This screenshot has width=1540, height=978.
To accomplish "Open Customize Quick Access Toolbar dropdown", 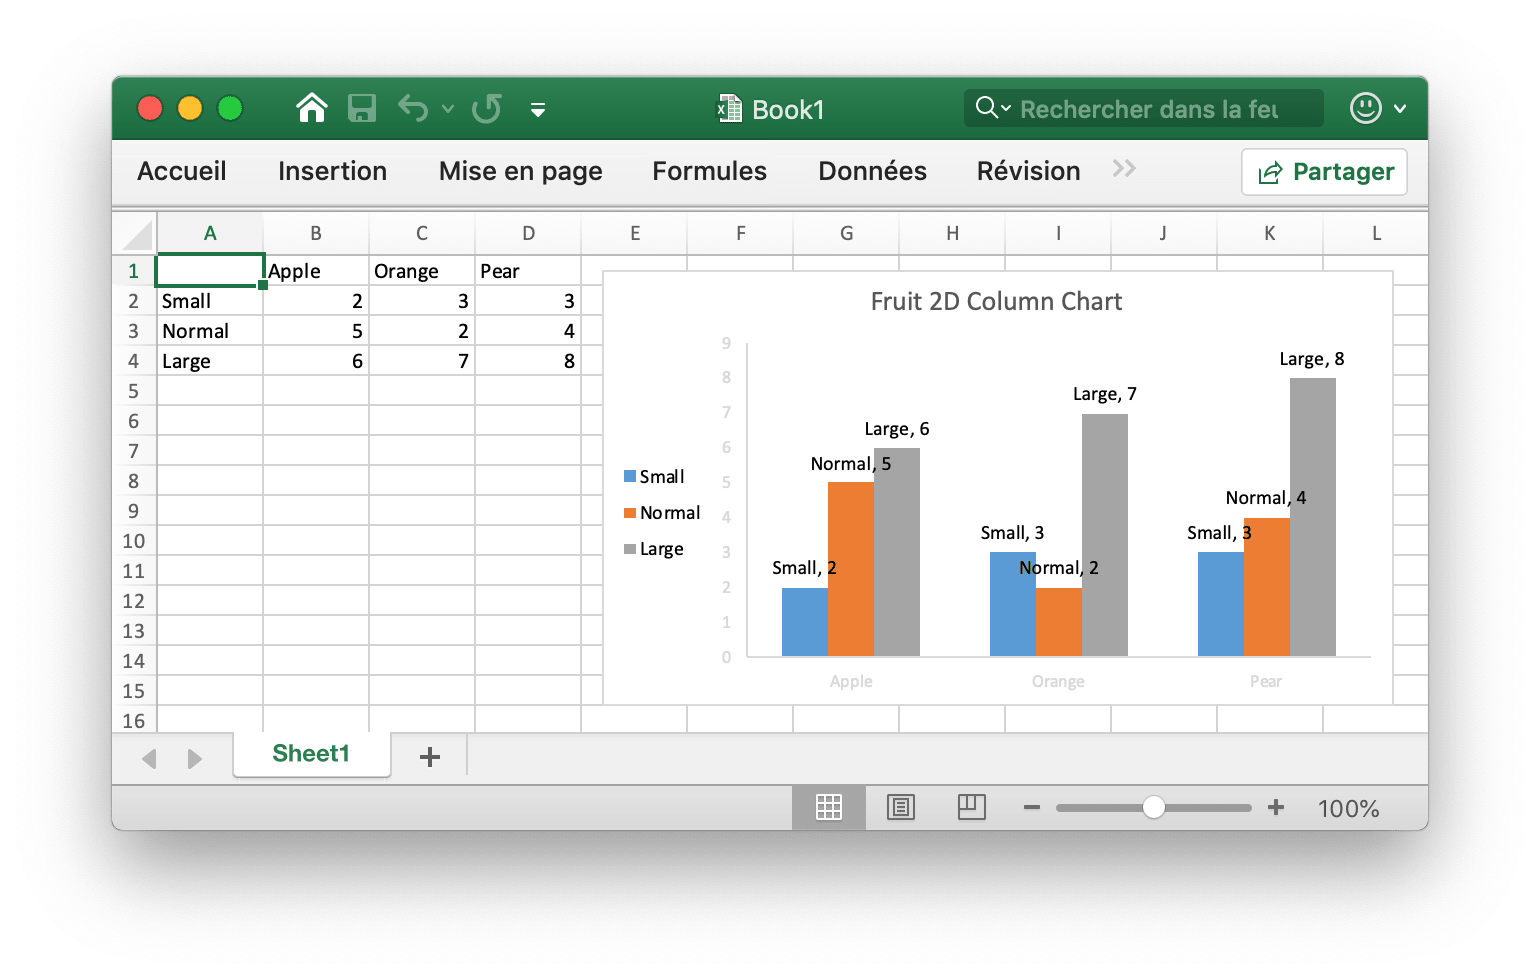I will tap(538, 110).
